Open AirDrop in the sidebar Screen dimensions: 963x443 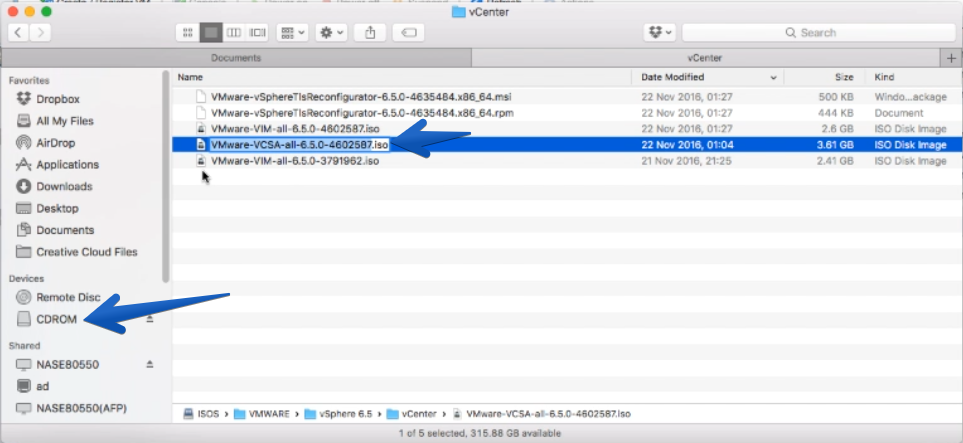(55, 143)
